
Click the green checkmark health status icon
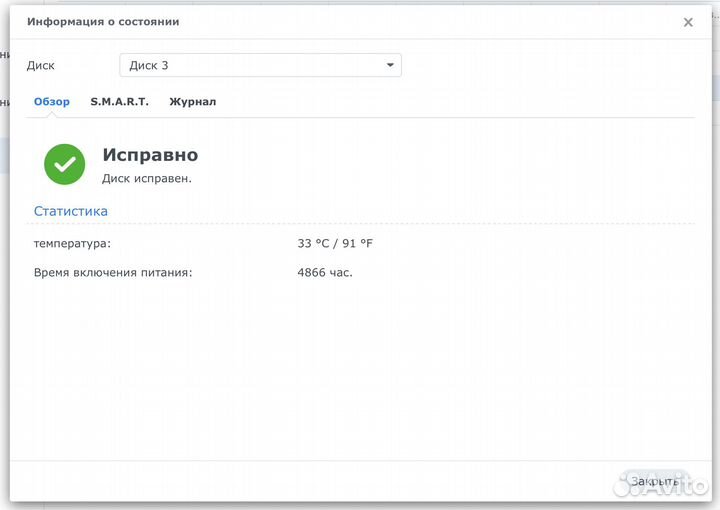65,164
